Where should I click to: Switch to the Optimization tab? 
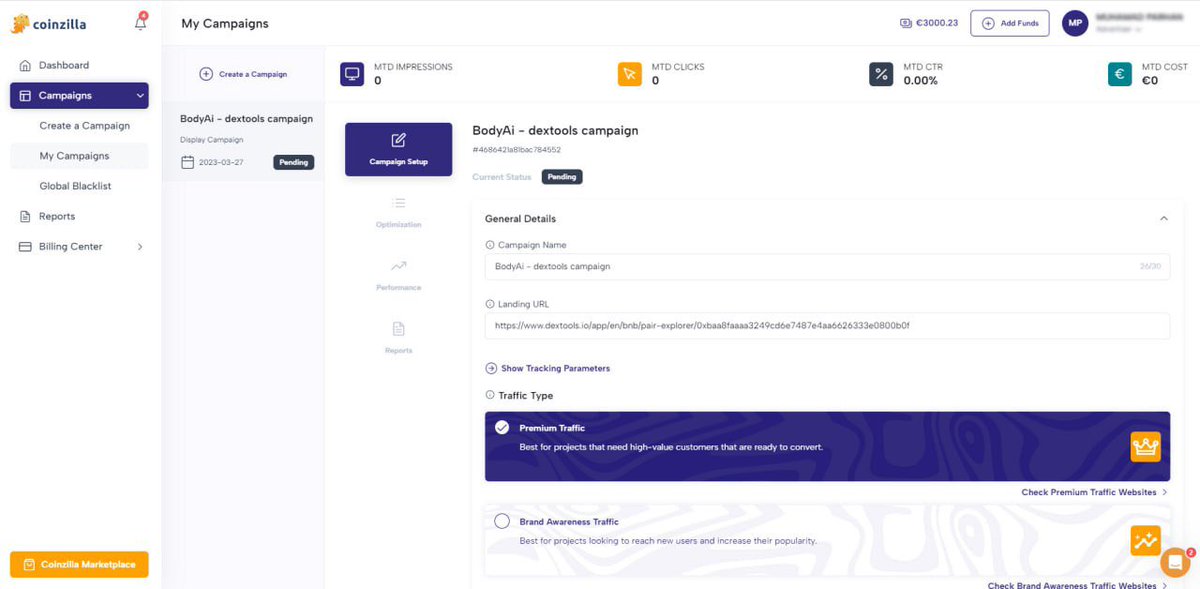[398, 211]
